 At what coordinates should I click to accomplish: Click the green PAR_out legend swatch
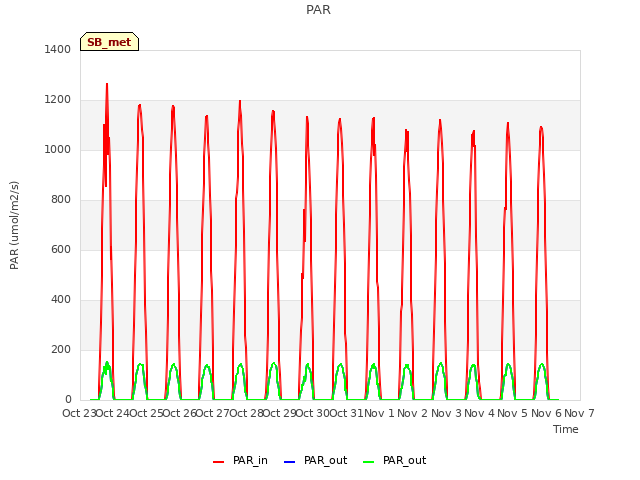pyautogui.click(x=369, y=462)
